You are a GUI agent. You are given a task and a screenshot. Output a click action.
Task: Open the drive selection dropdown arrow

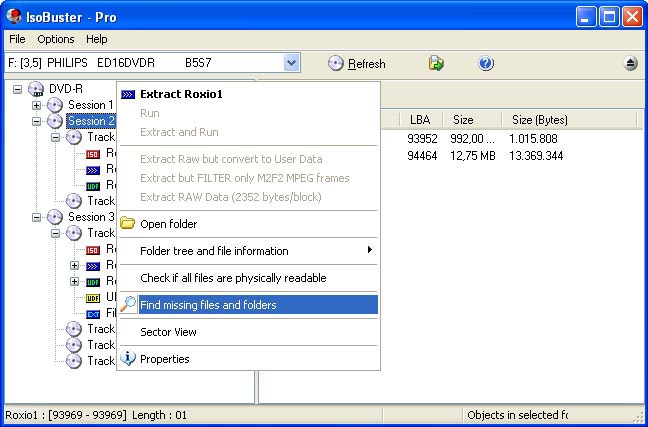pos(291,63)
